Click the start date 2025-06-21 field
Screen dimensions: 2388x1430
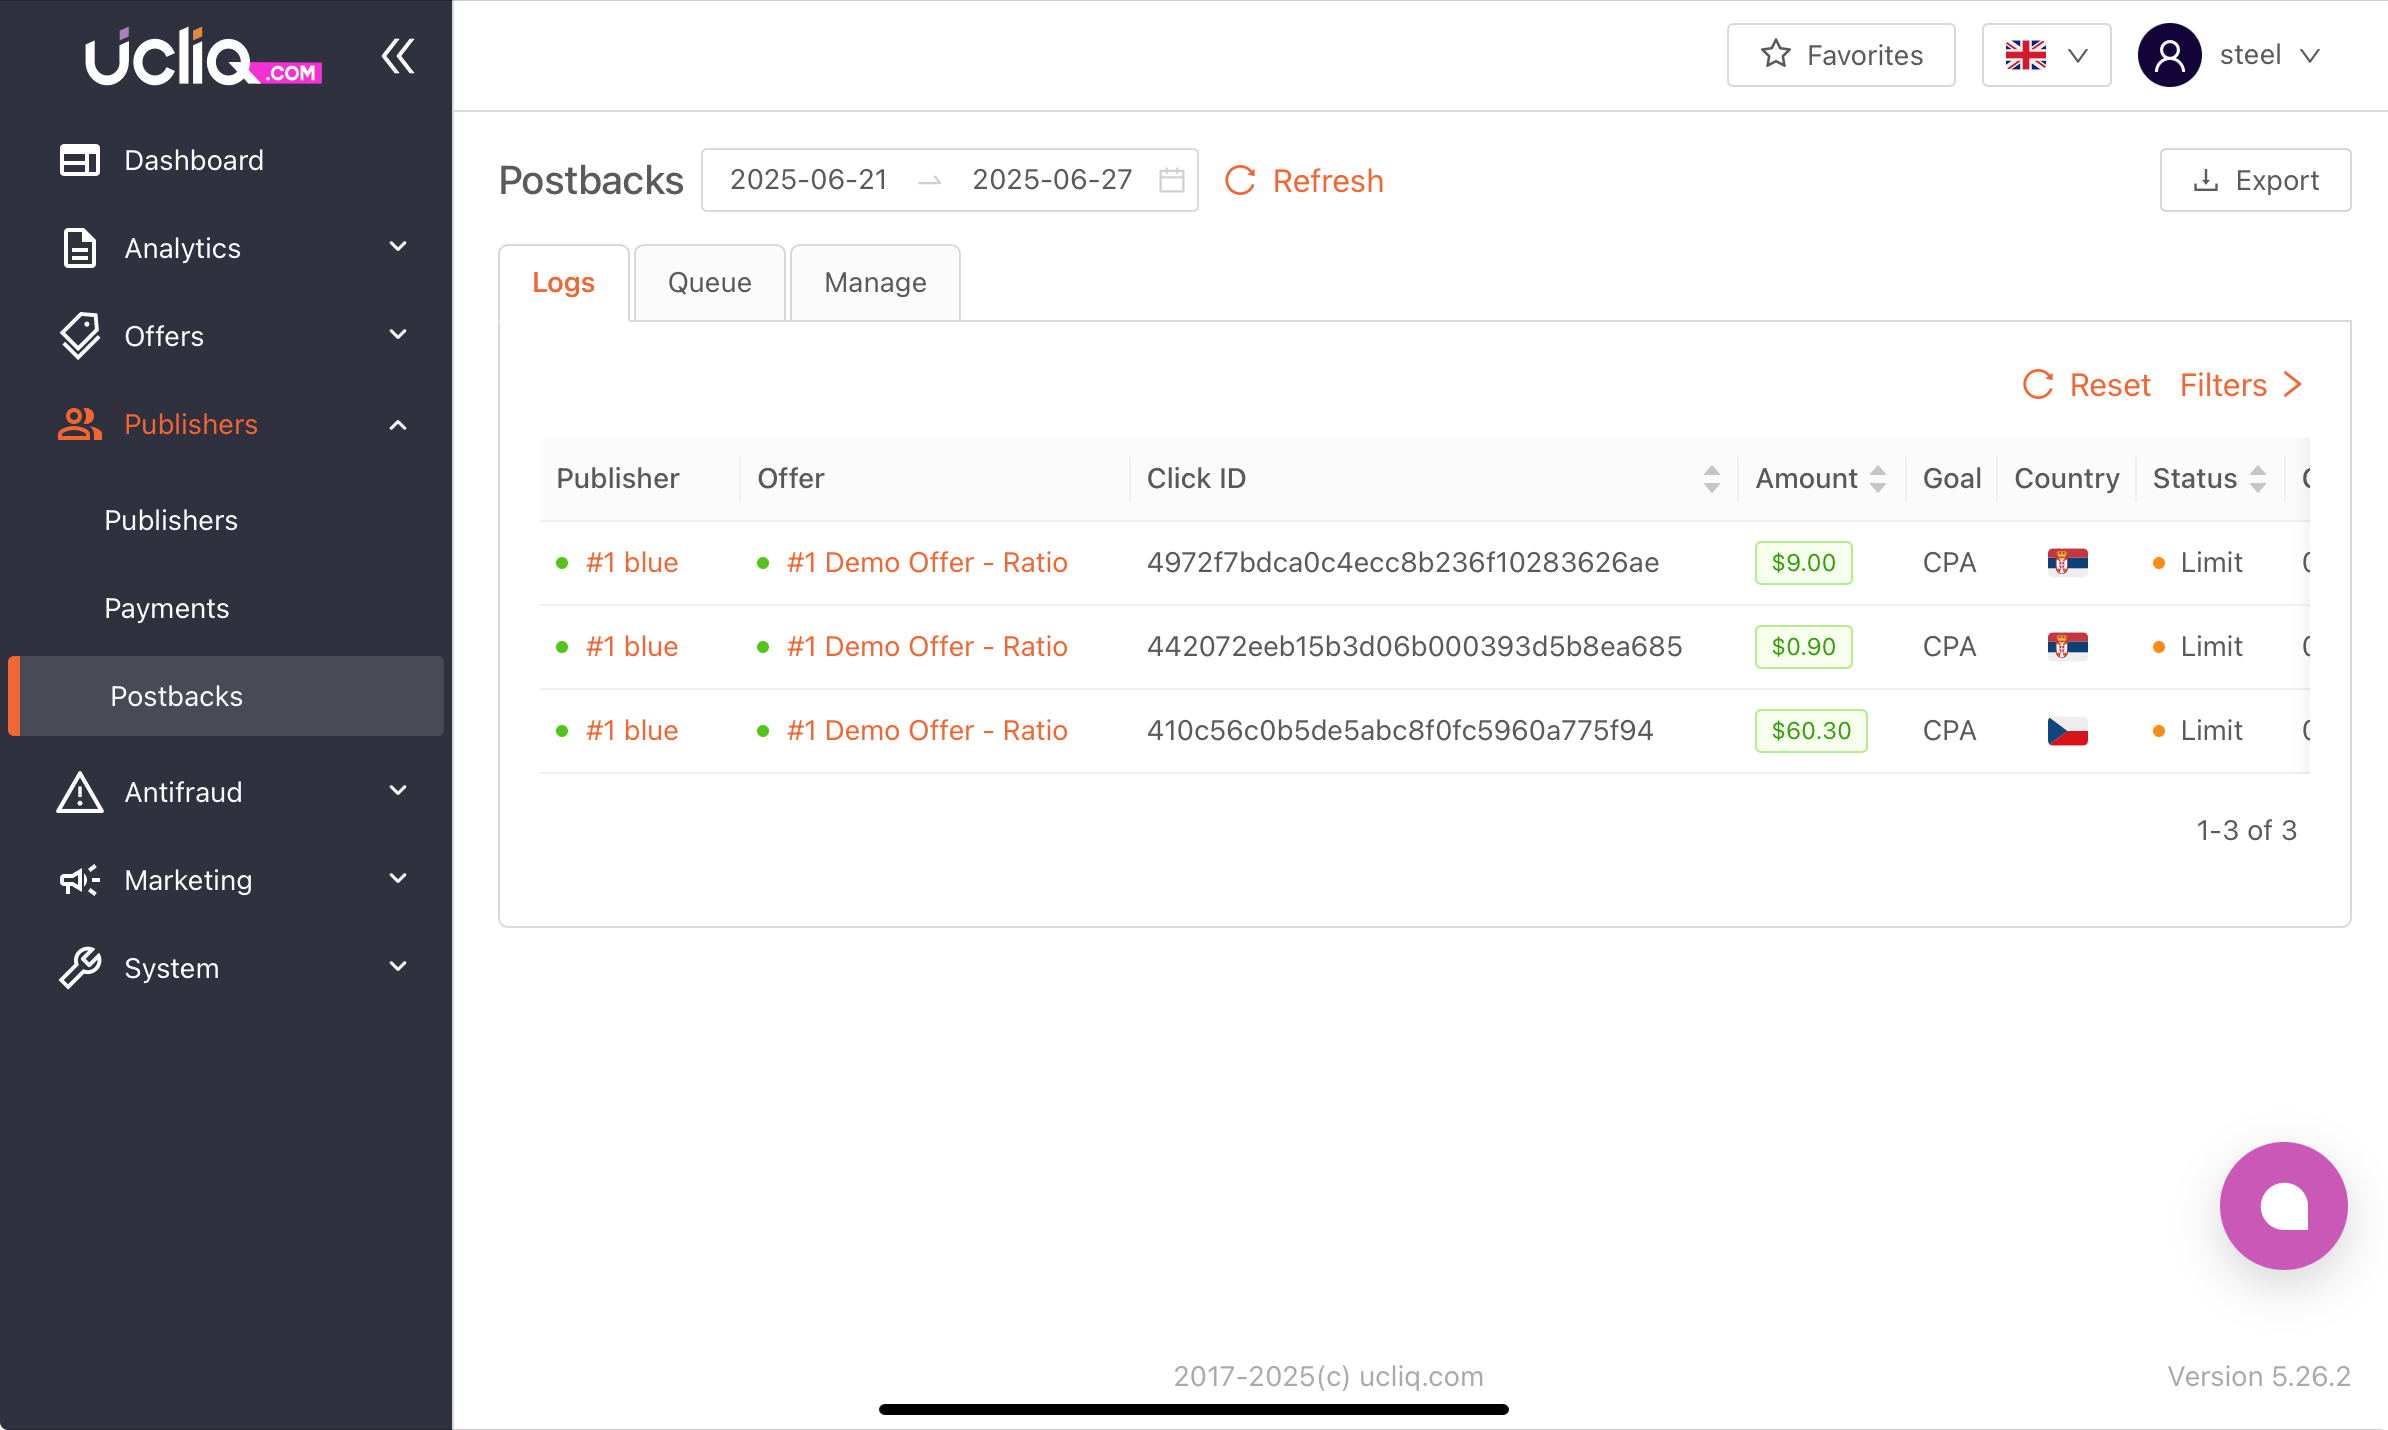pos(809,180)
